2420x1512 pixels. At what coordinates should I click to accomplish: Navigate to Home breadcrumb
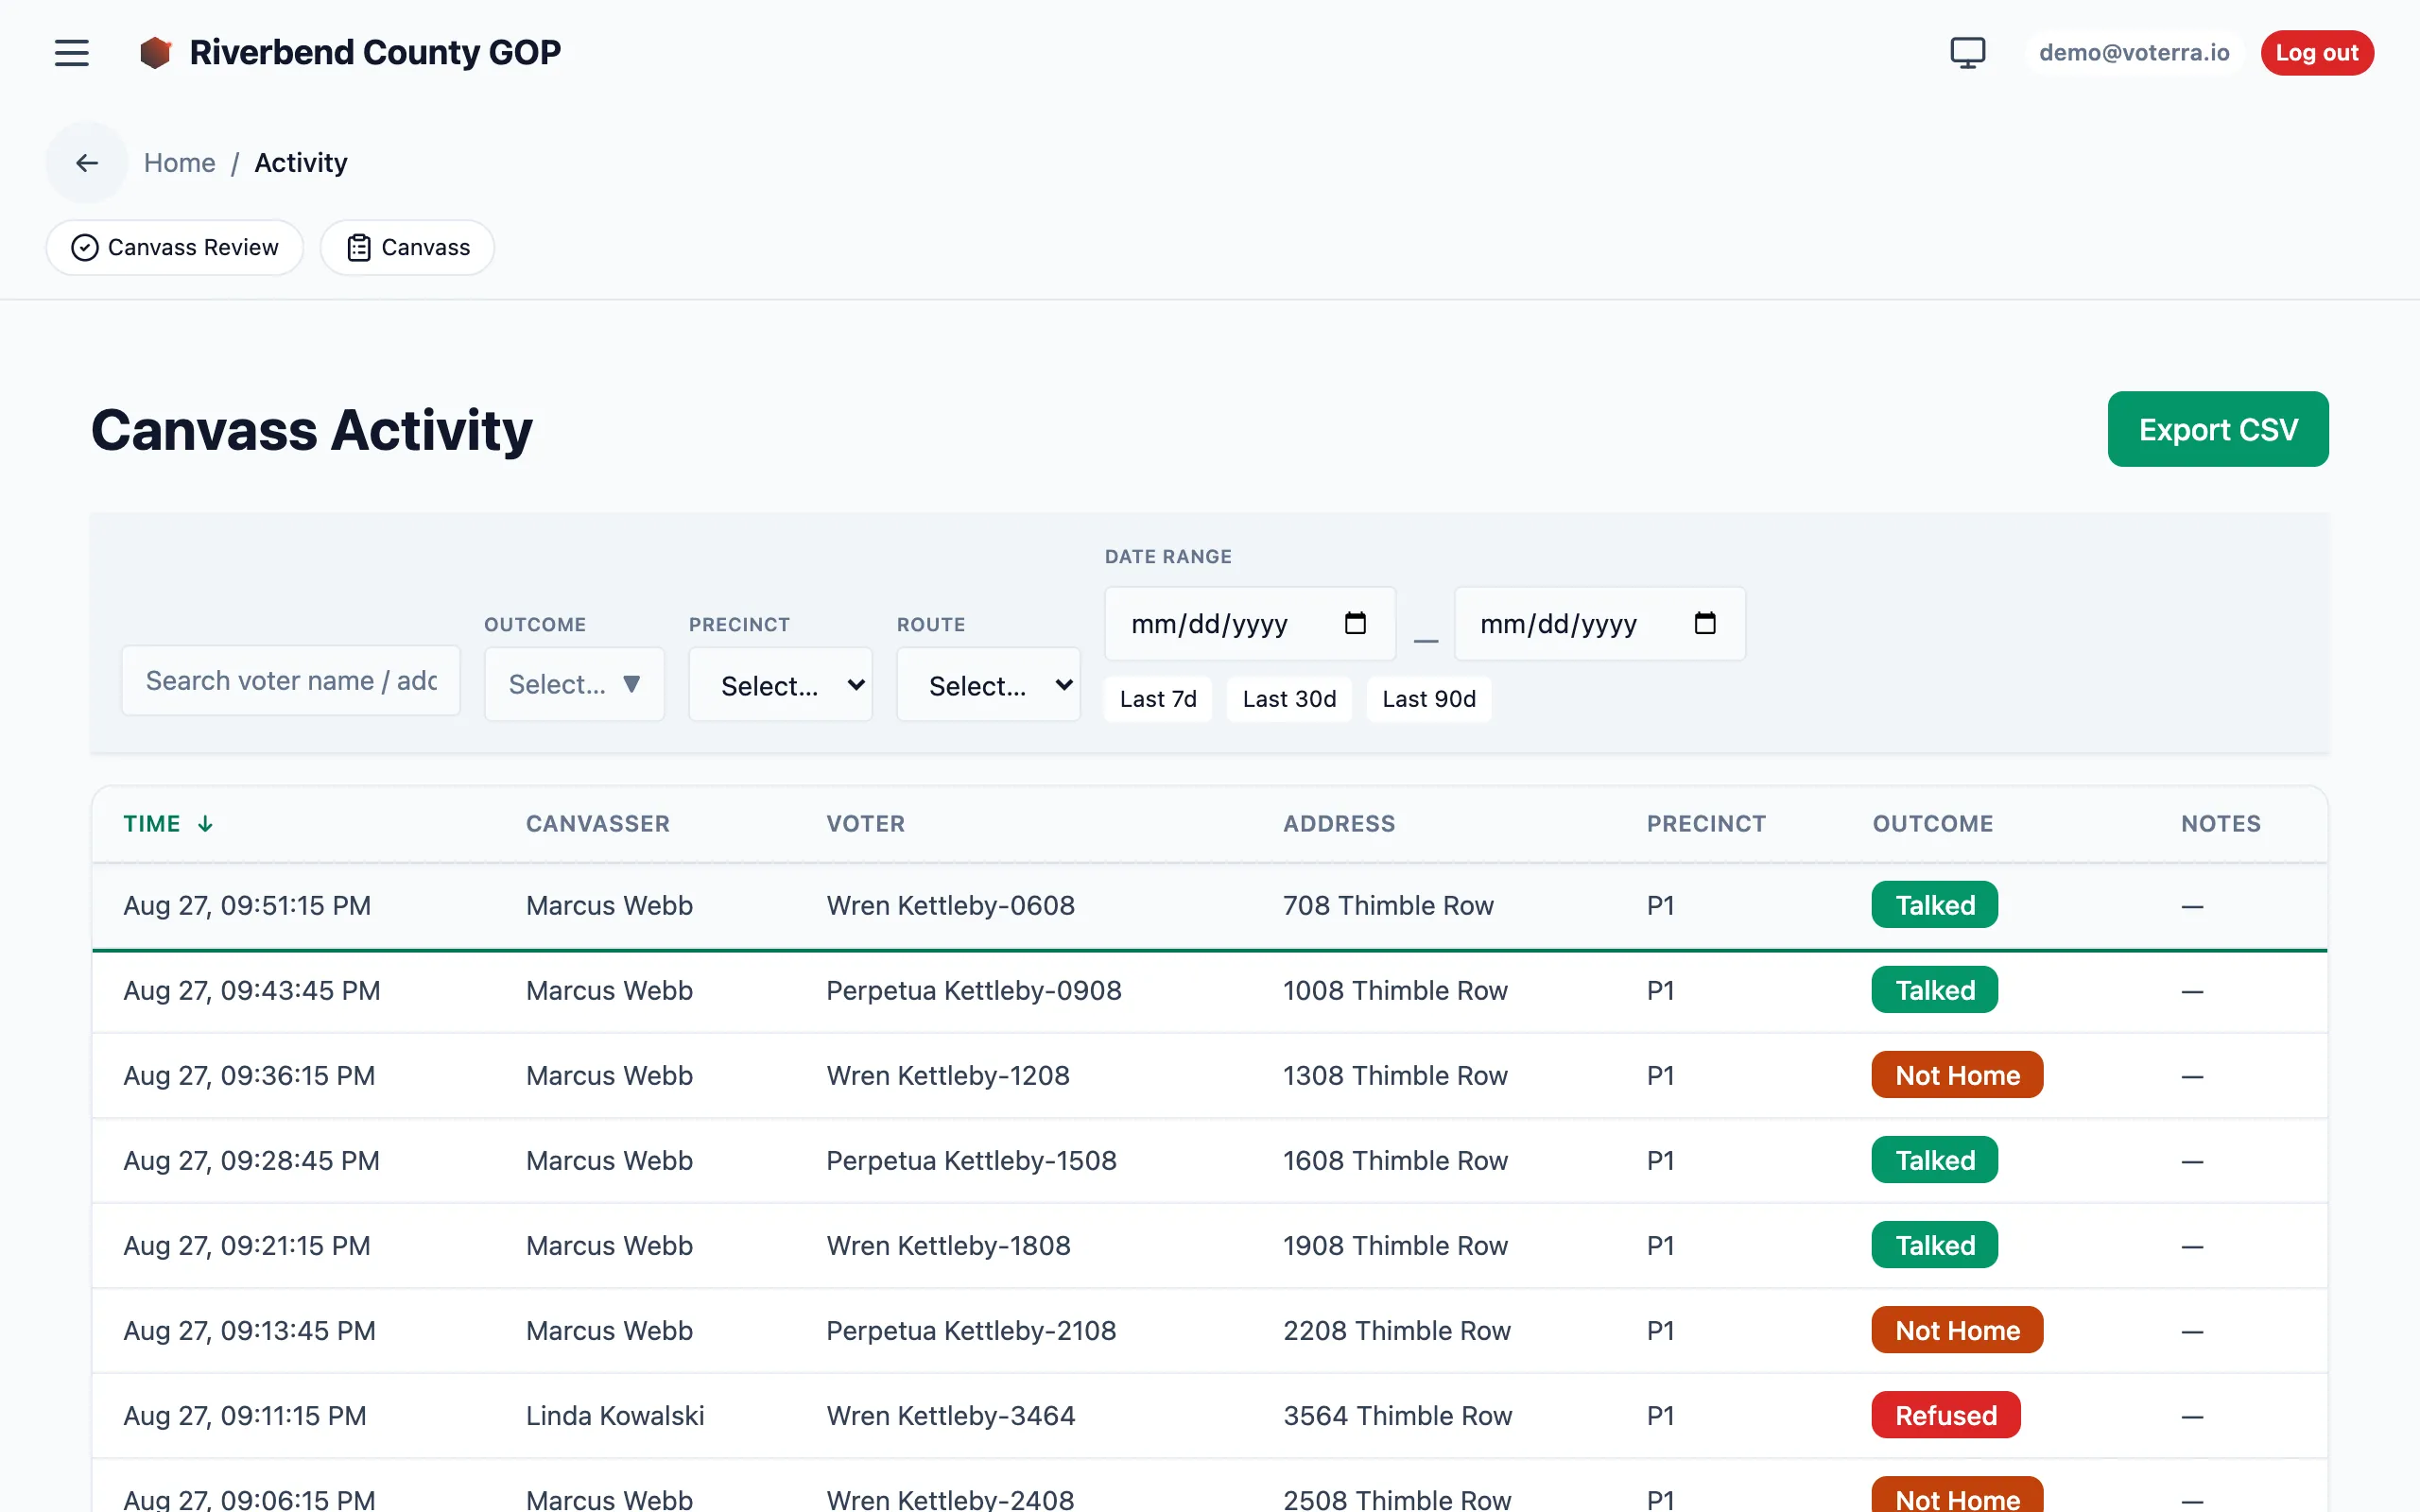(180, 162)
